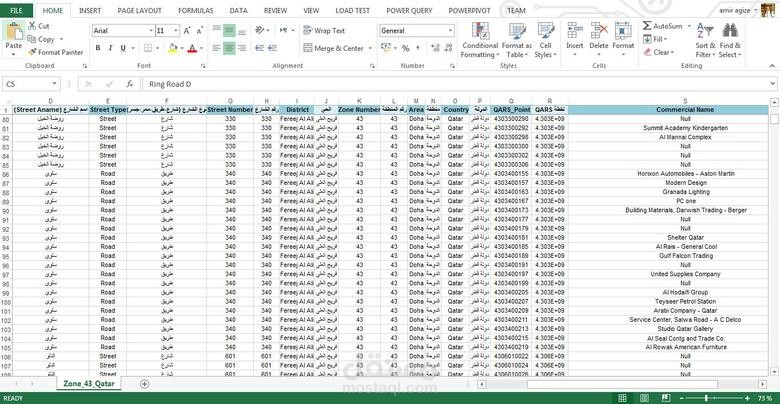This screenshot has width=780, height=404.
Task: Open the FILE tab
Action: tap(16, 10)
